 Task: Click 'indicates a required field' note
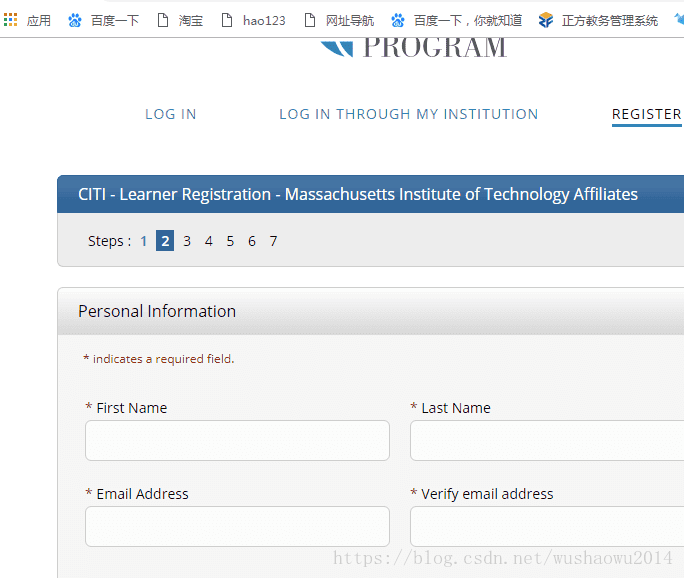tap(159, 359)
